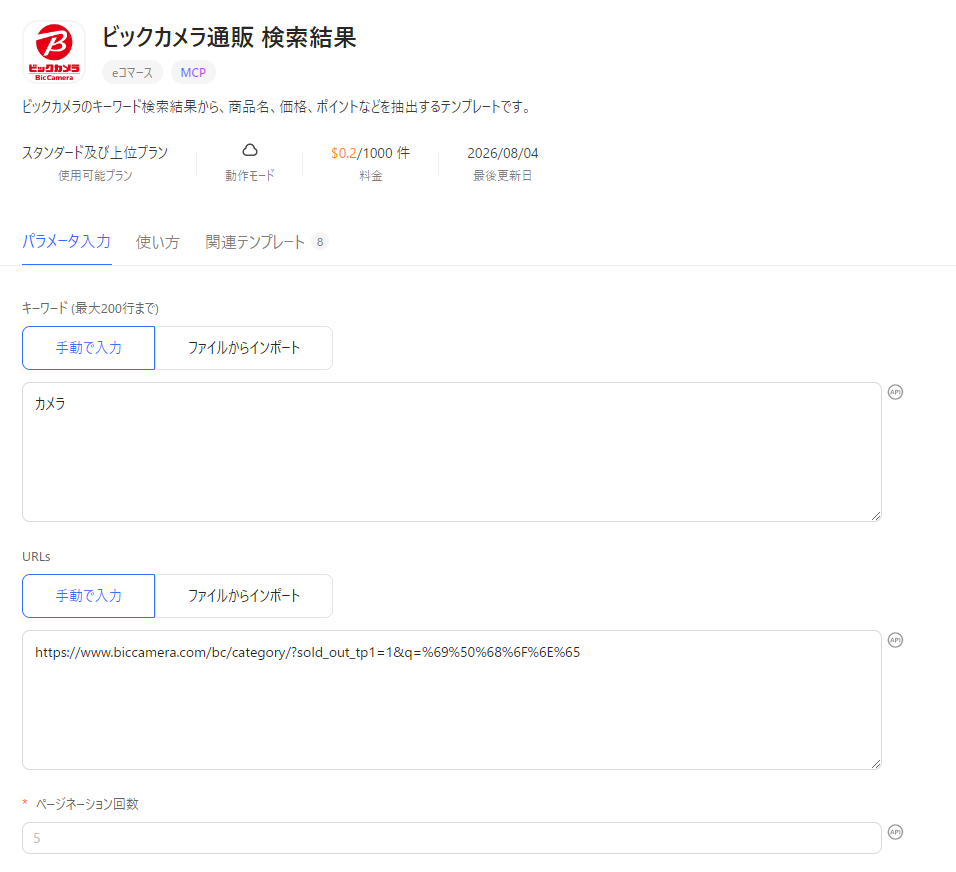Viewport: 956px width, 872px height.
Task: Click the ビックカメラ通販 検索結果 title
Action: [x=229, y=37]
